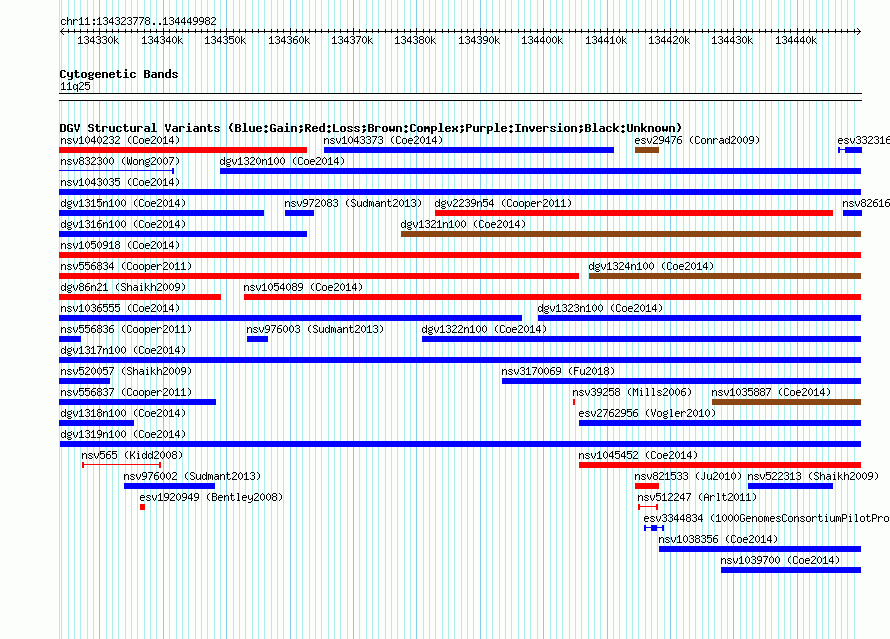Click the 134330k ruler tick label

98,40
